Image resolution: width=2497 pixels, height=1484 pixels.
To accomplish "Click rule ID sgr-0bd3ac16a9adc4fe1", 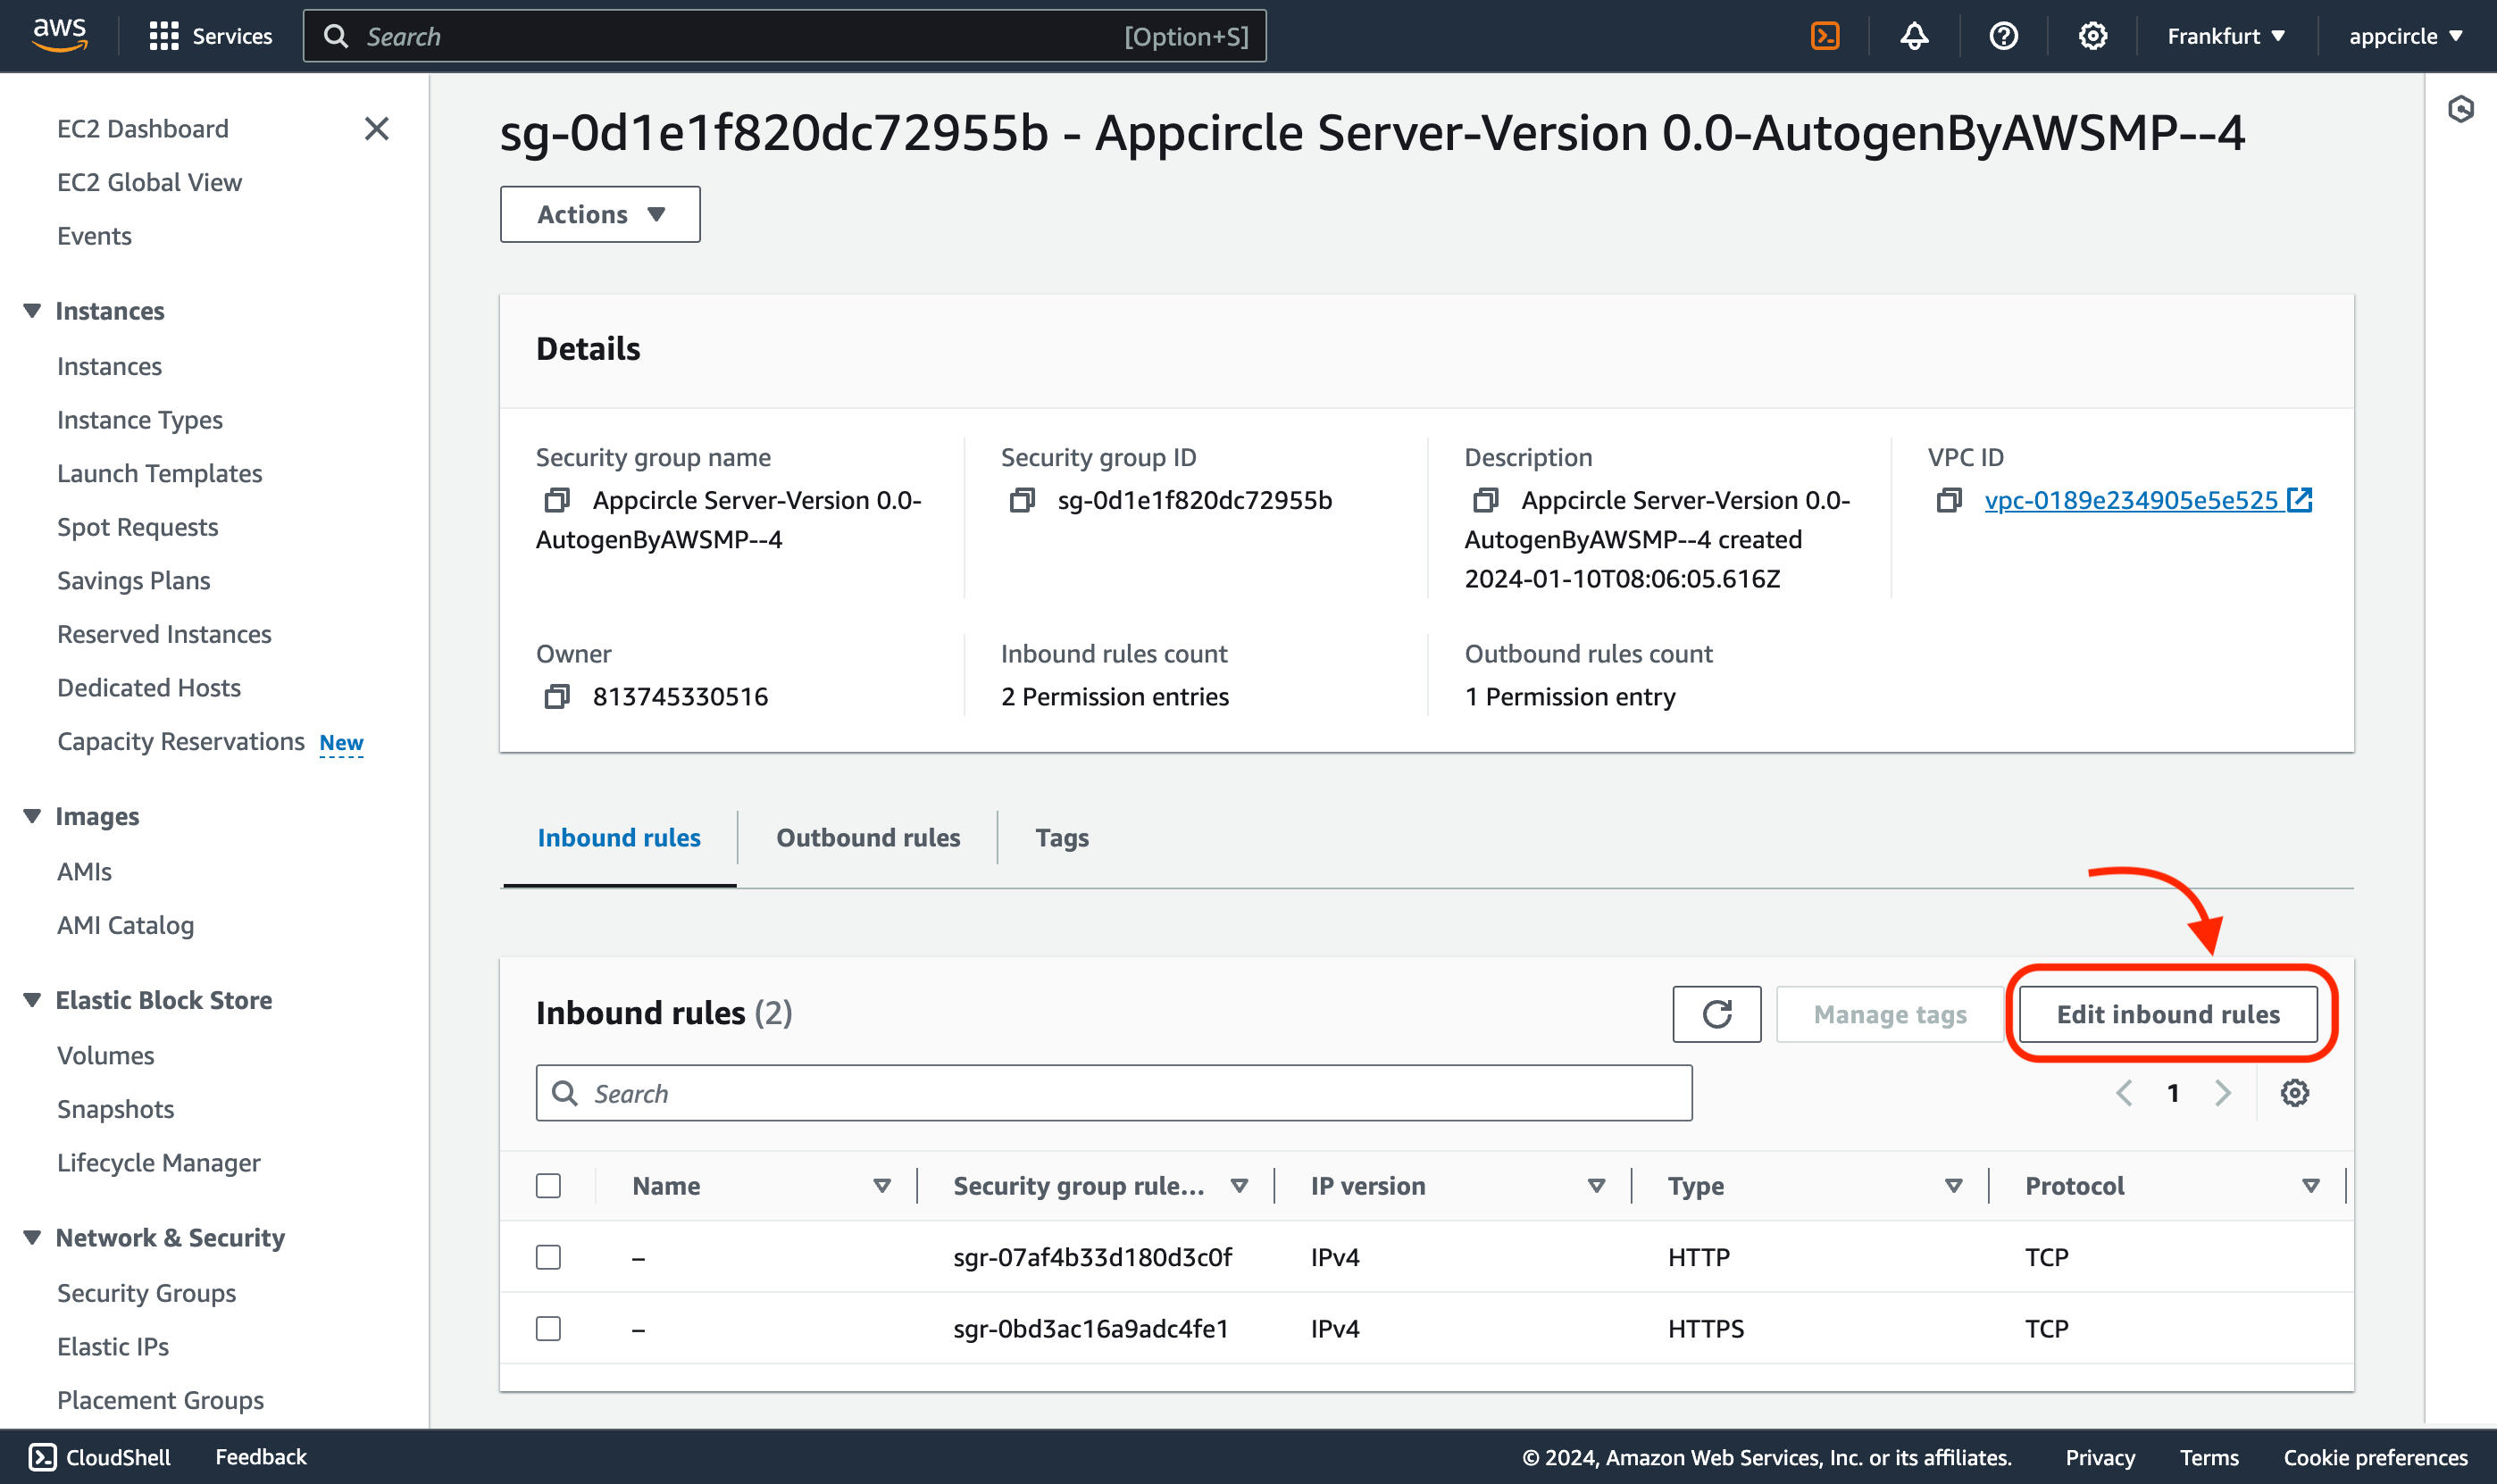I will (x=1090, y=1329).
